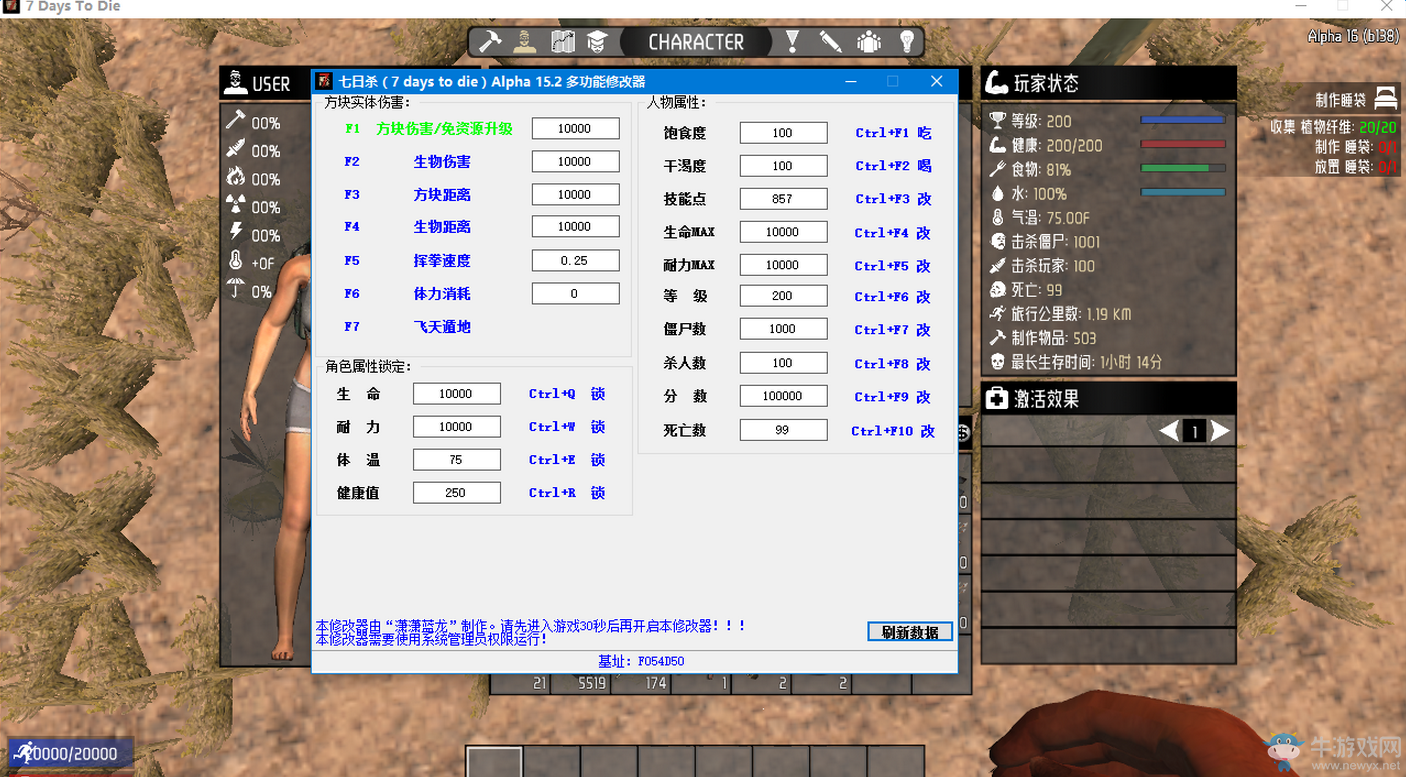Image resolution: width=1406 pixels, height=777 pixels.
Task: Go to next active effects page arrow
Action: click(1220, 431)
